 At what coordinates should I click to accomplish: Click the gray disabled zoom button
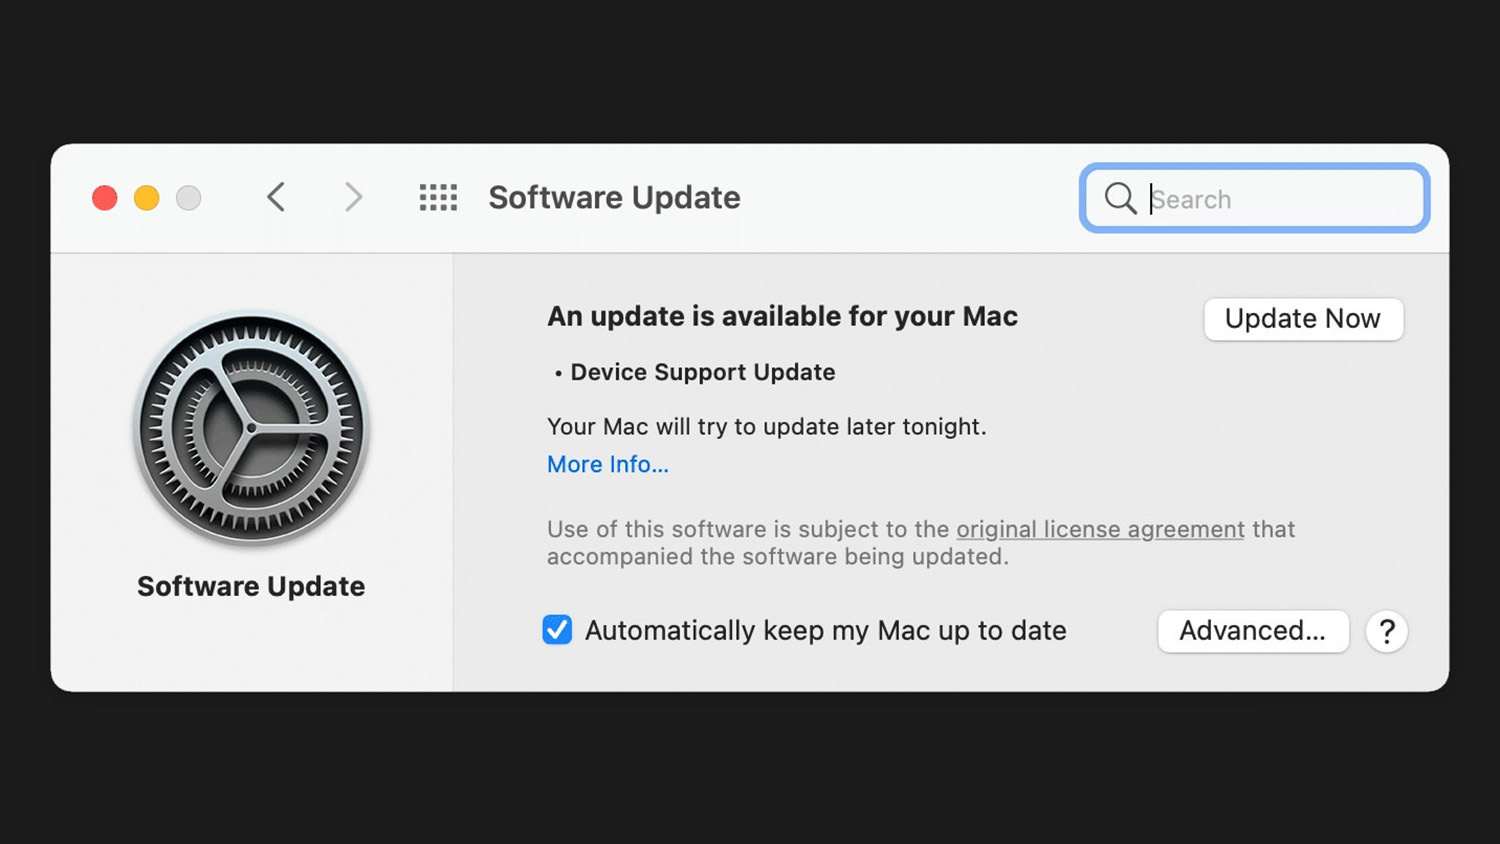(x=189, y=198)
